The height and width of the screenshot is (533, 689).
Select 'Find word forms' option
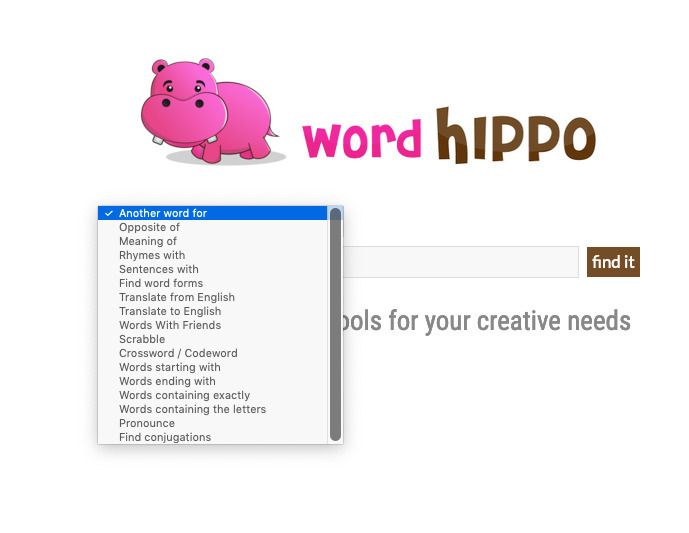[161, 283]
